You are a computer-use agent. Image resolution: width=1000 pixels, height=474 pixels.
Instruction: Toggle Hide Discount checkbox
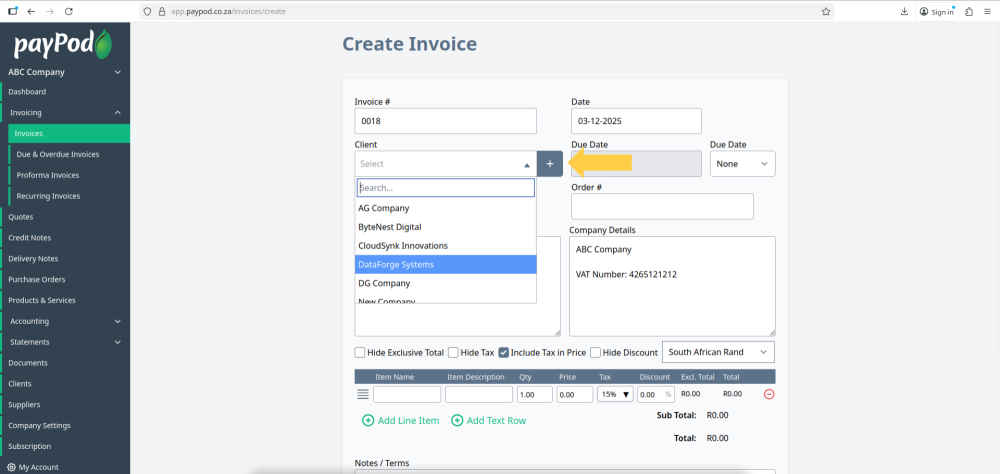(x=595, y=352)
